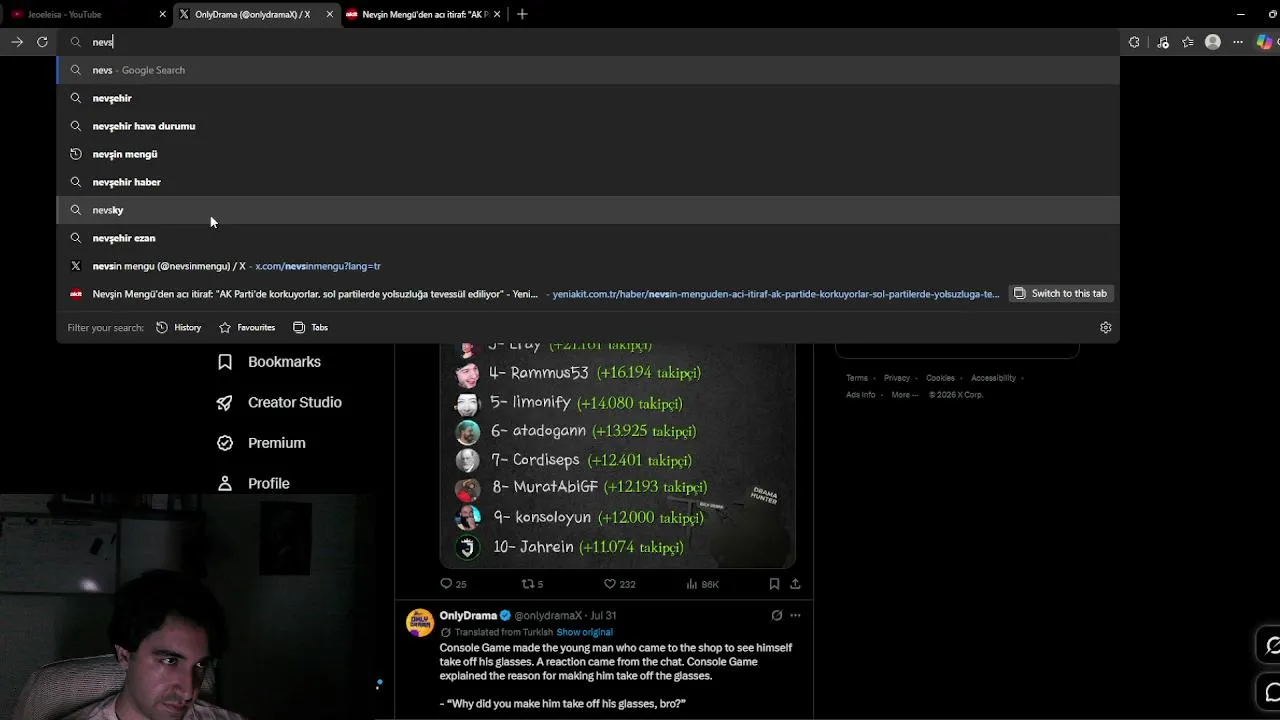This screenshot has height=720, width=1280.
Task: Click the Creator Studio rocket icon
Action: pyautogui.click(x=225, y=402)
